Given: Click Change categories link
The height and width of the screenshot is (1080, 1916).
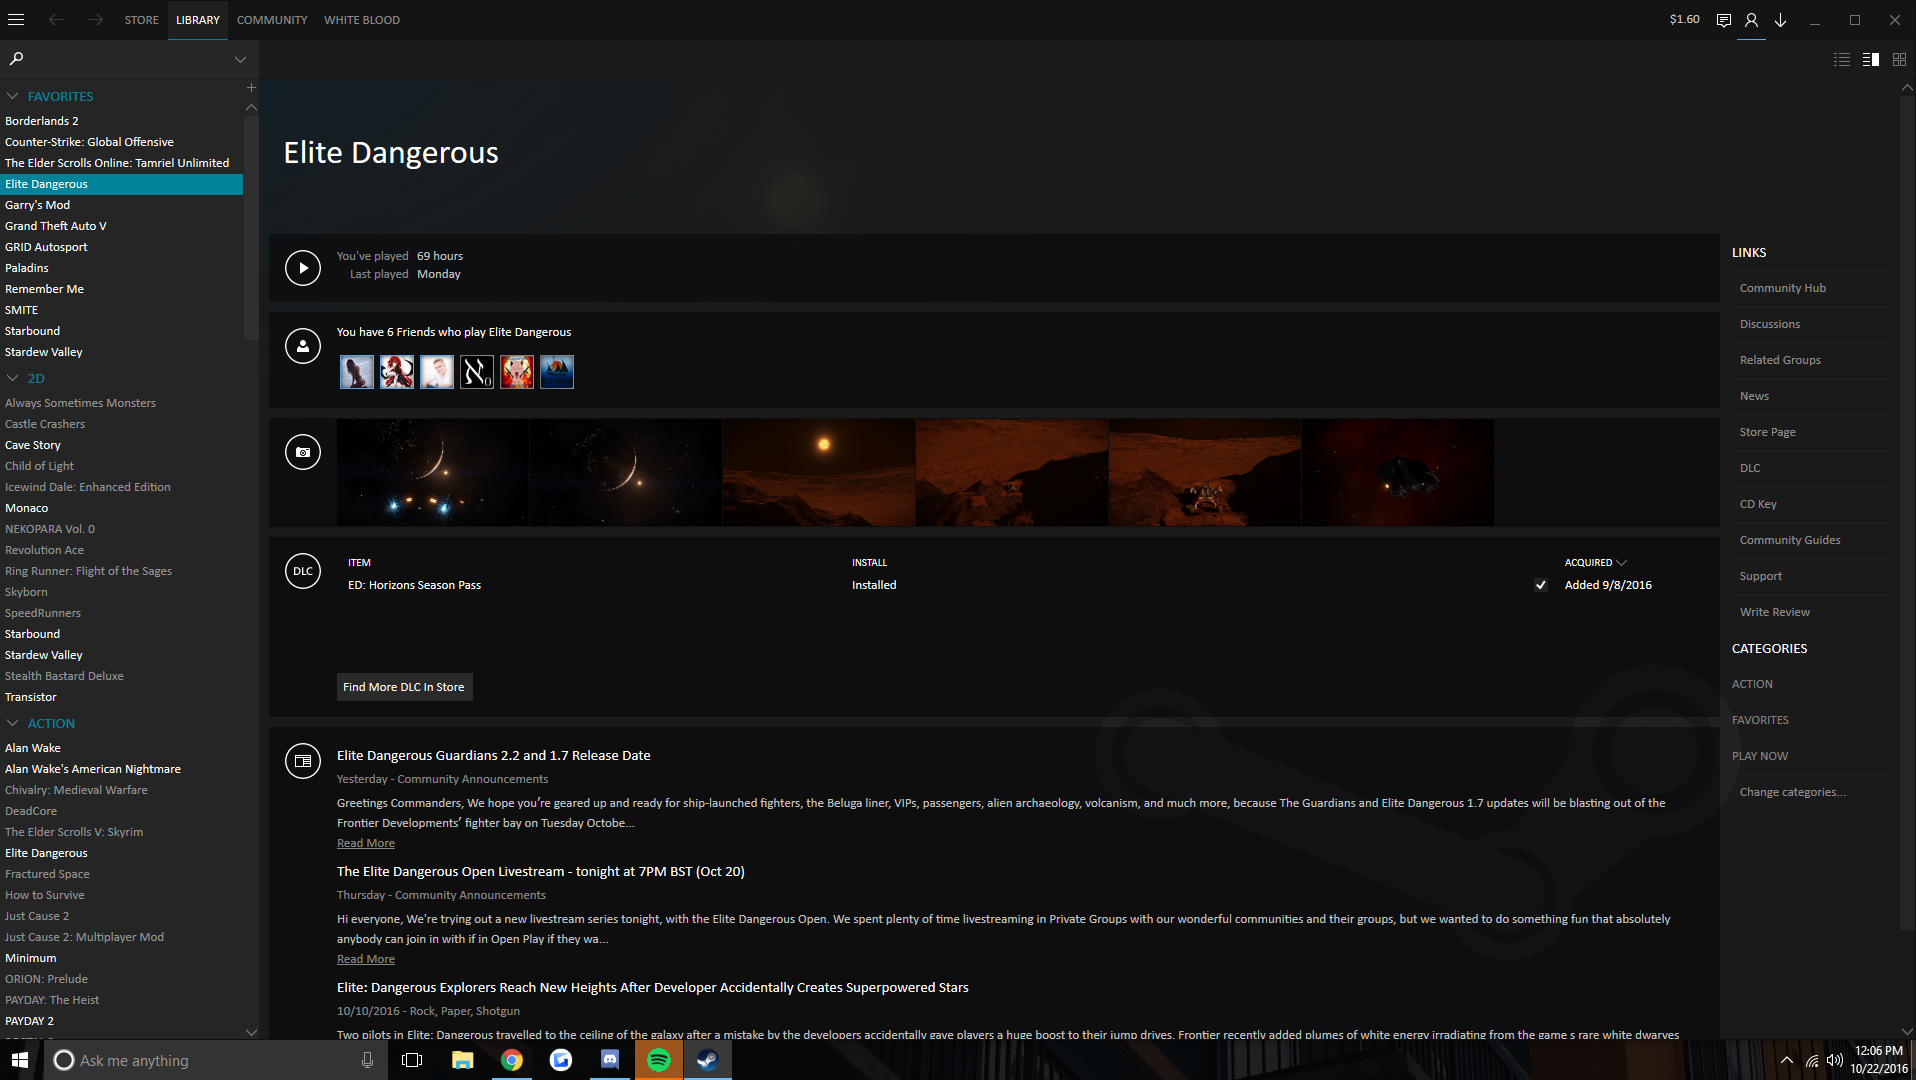Looking at the screenshot, I should click(x=1793, y=792).
